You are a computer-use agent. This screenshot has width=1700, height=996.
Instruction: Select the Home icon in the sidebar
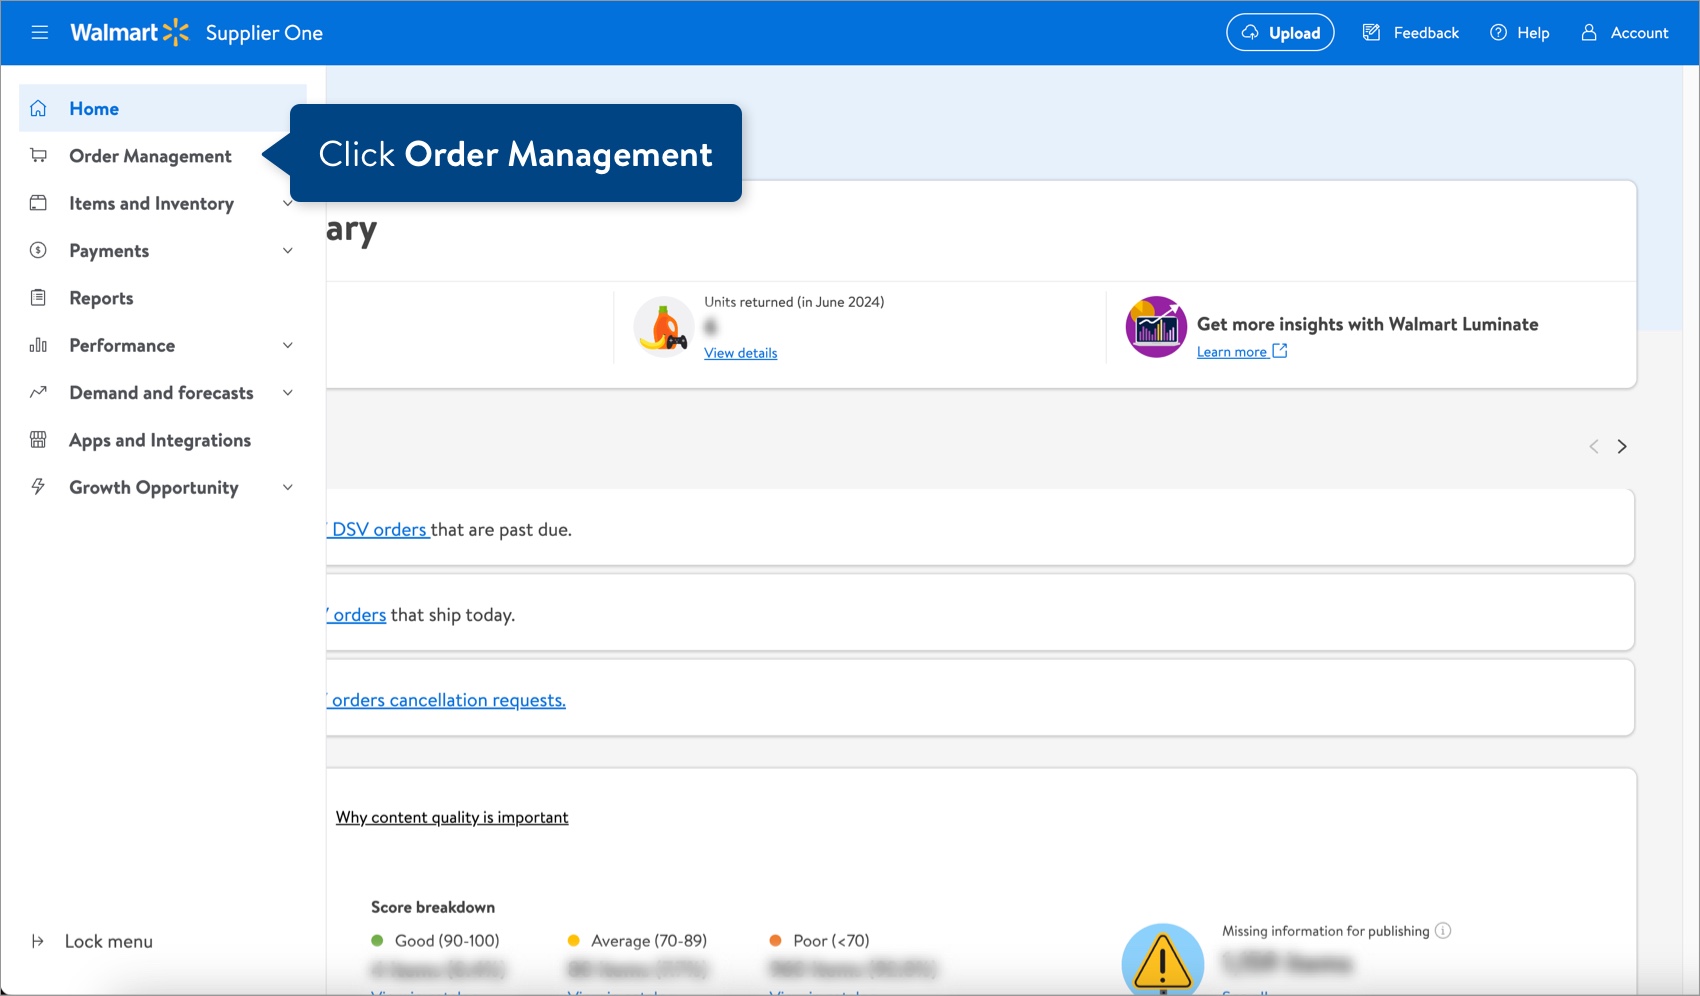38,108
